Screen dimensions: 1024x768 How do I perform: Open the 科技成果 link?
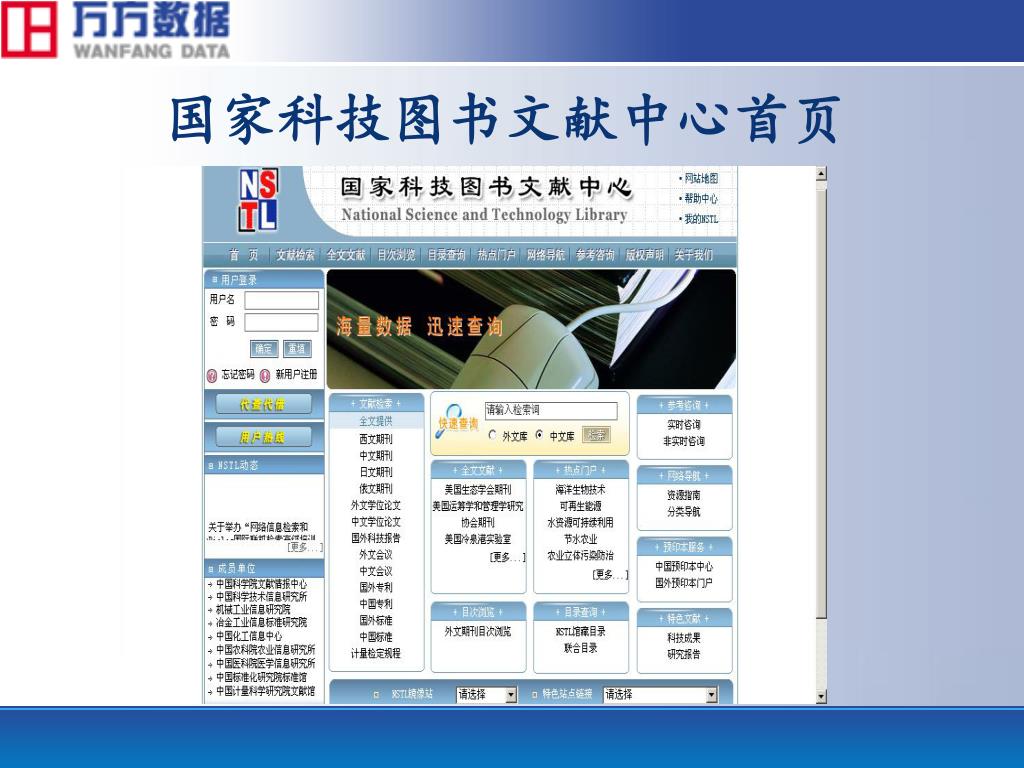coord(684,637)
